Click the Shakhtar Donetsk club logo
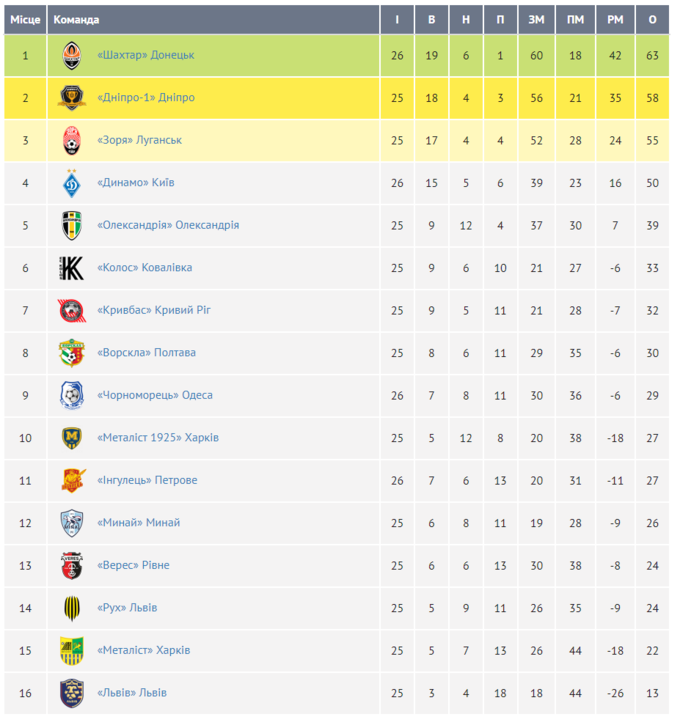 point(72,56)
